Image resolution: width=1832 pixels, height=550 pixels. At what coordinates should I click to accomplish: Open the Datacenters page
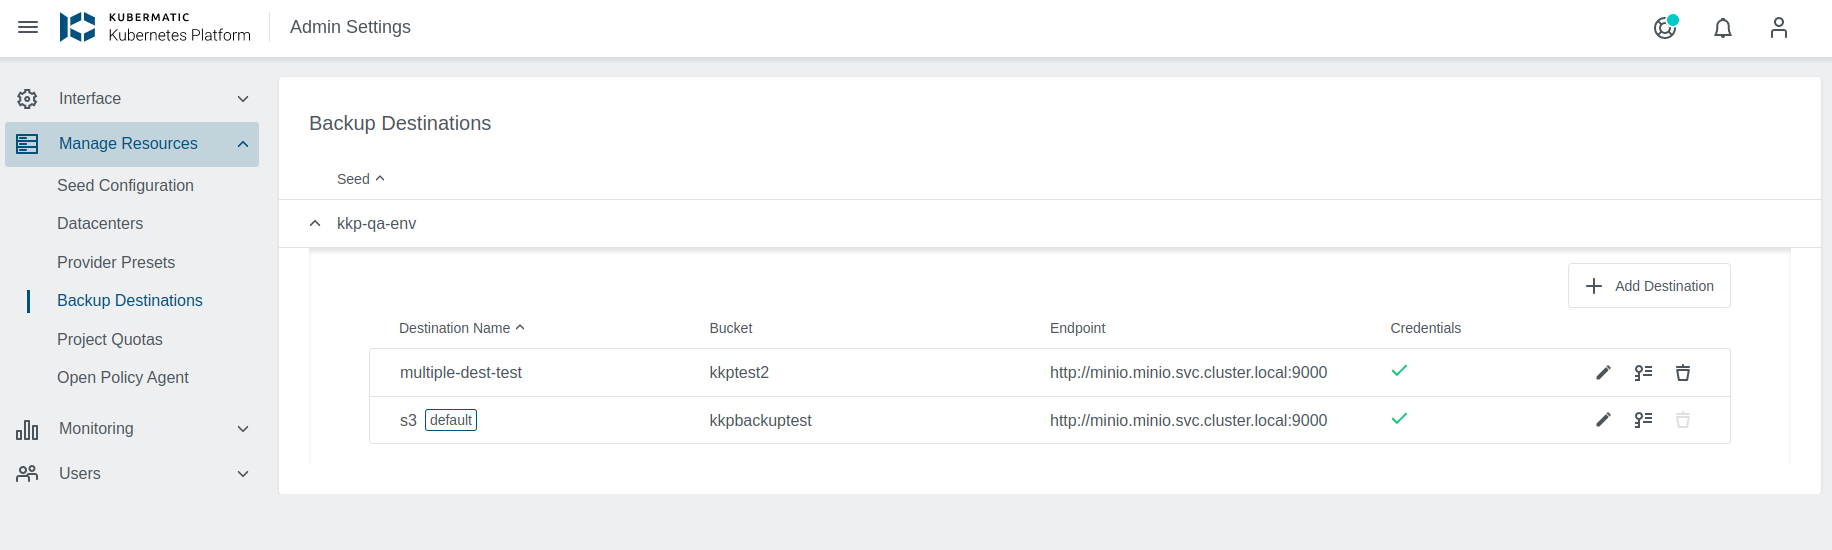100,224
